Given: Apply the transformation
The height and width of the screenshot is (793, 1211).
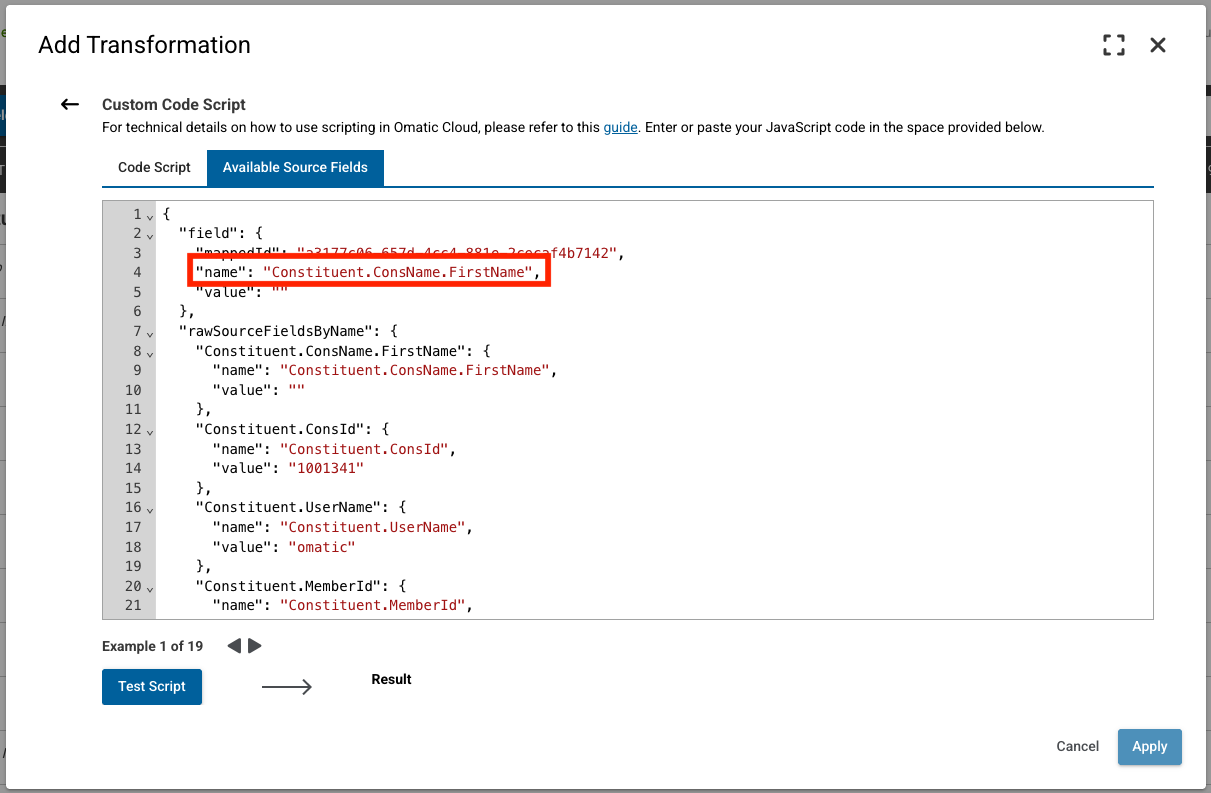Looking at the screenshot, I should point(1150,747).
